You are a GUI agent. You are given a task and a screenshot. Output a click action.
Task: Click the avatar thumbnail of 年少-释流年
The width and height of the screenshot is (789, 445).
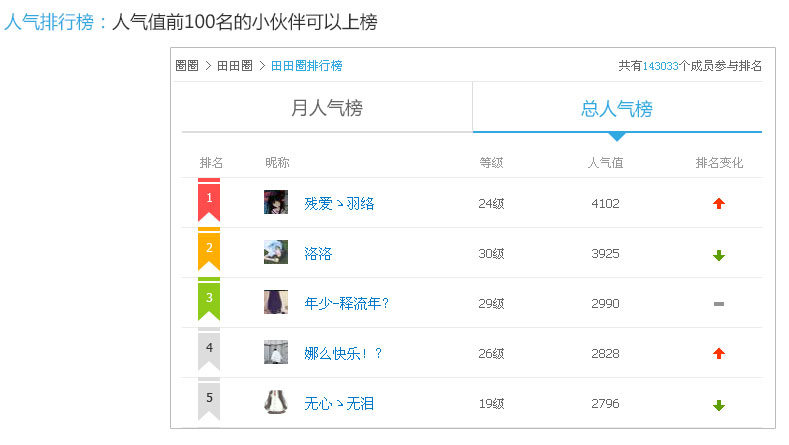(276, 302)
